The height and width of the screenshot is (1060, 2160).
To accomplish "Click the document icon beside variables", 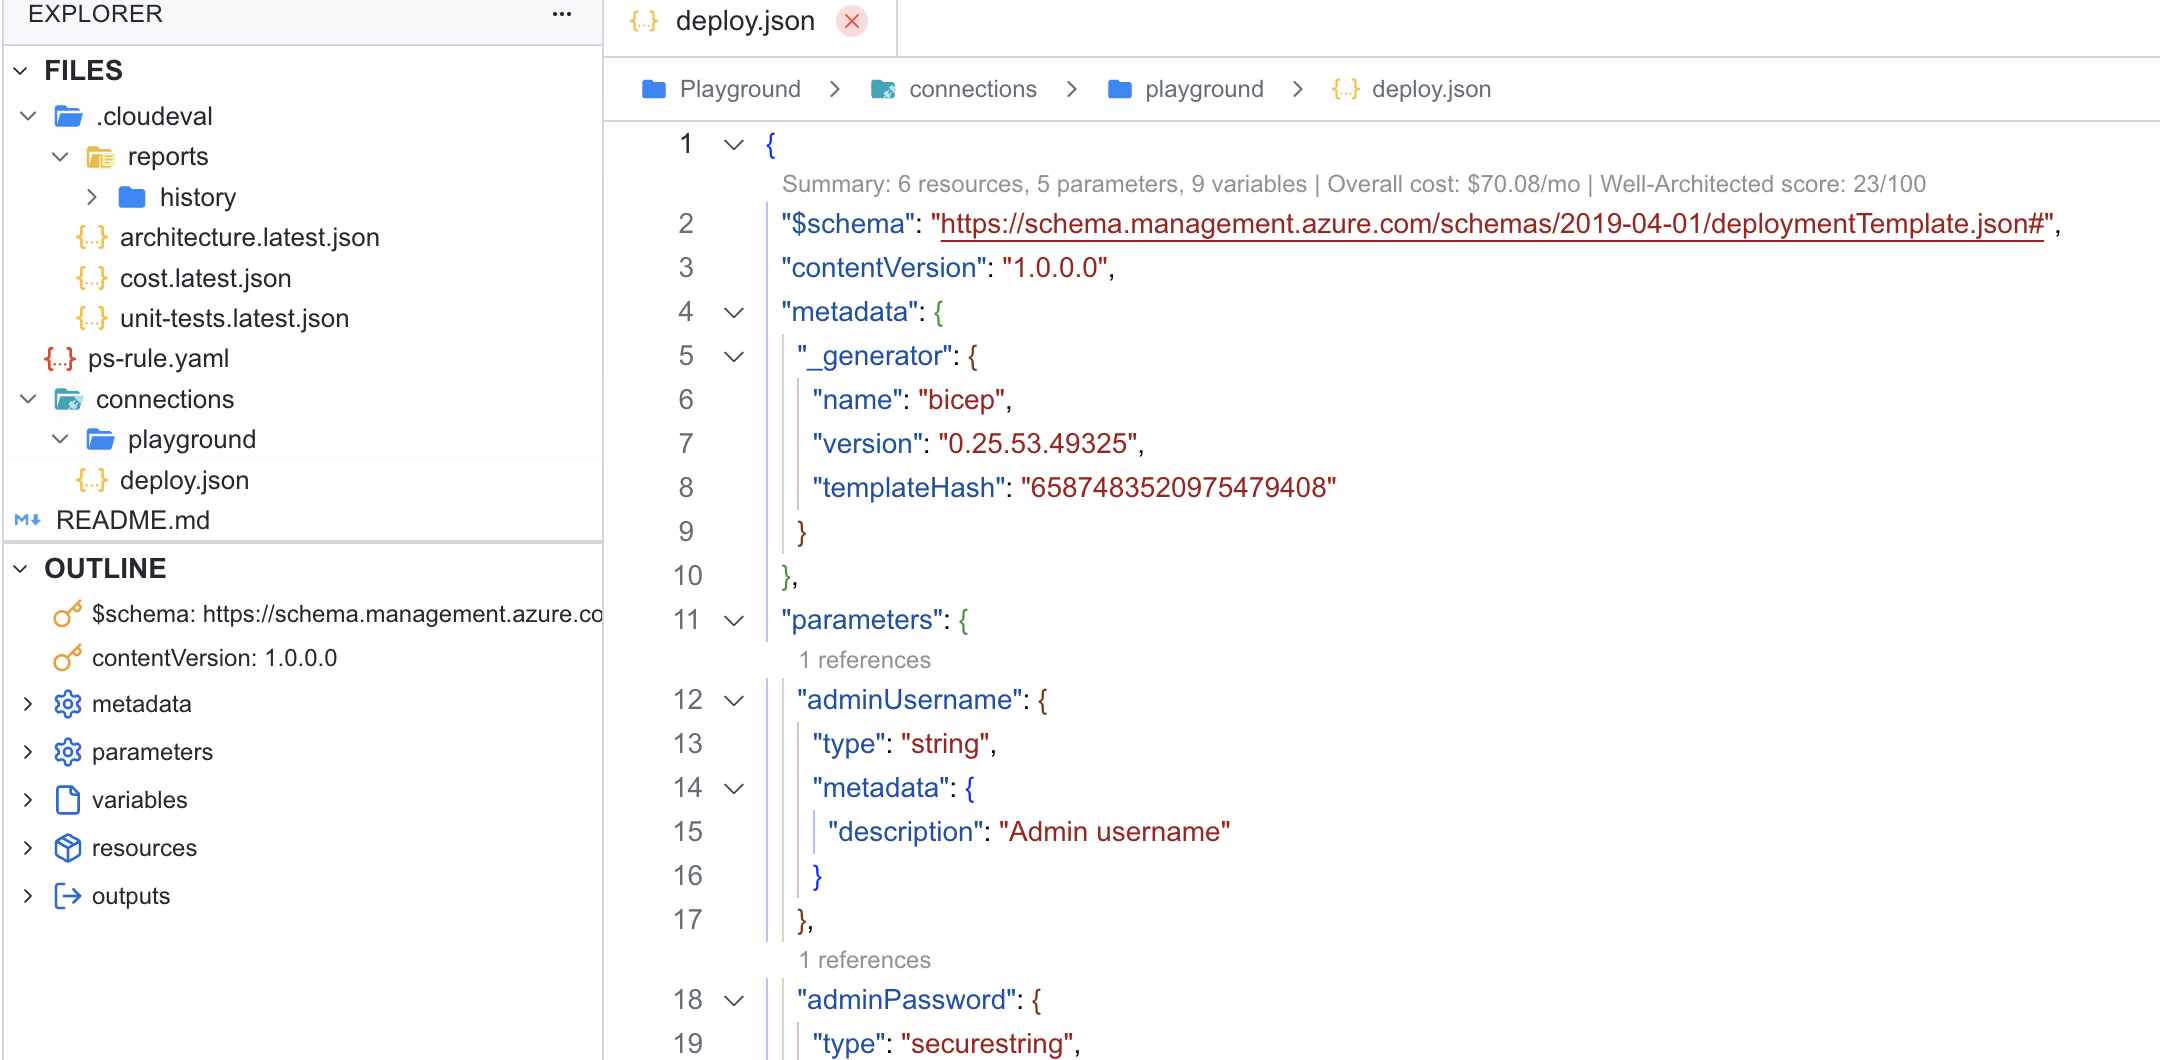I will 67,800.
